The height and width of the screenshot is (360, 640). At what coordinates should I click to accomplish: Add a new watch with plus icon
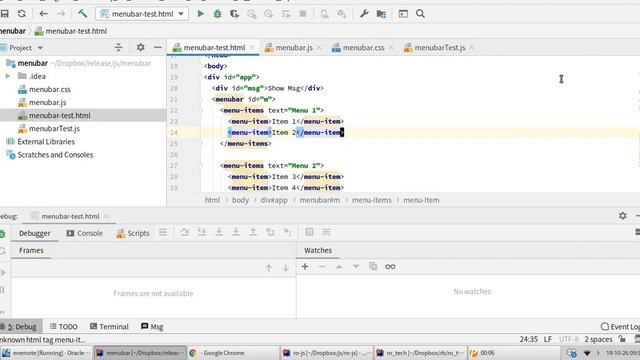click(304, 267)
